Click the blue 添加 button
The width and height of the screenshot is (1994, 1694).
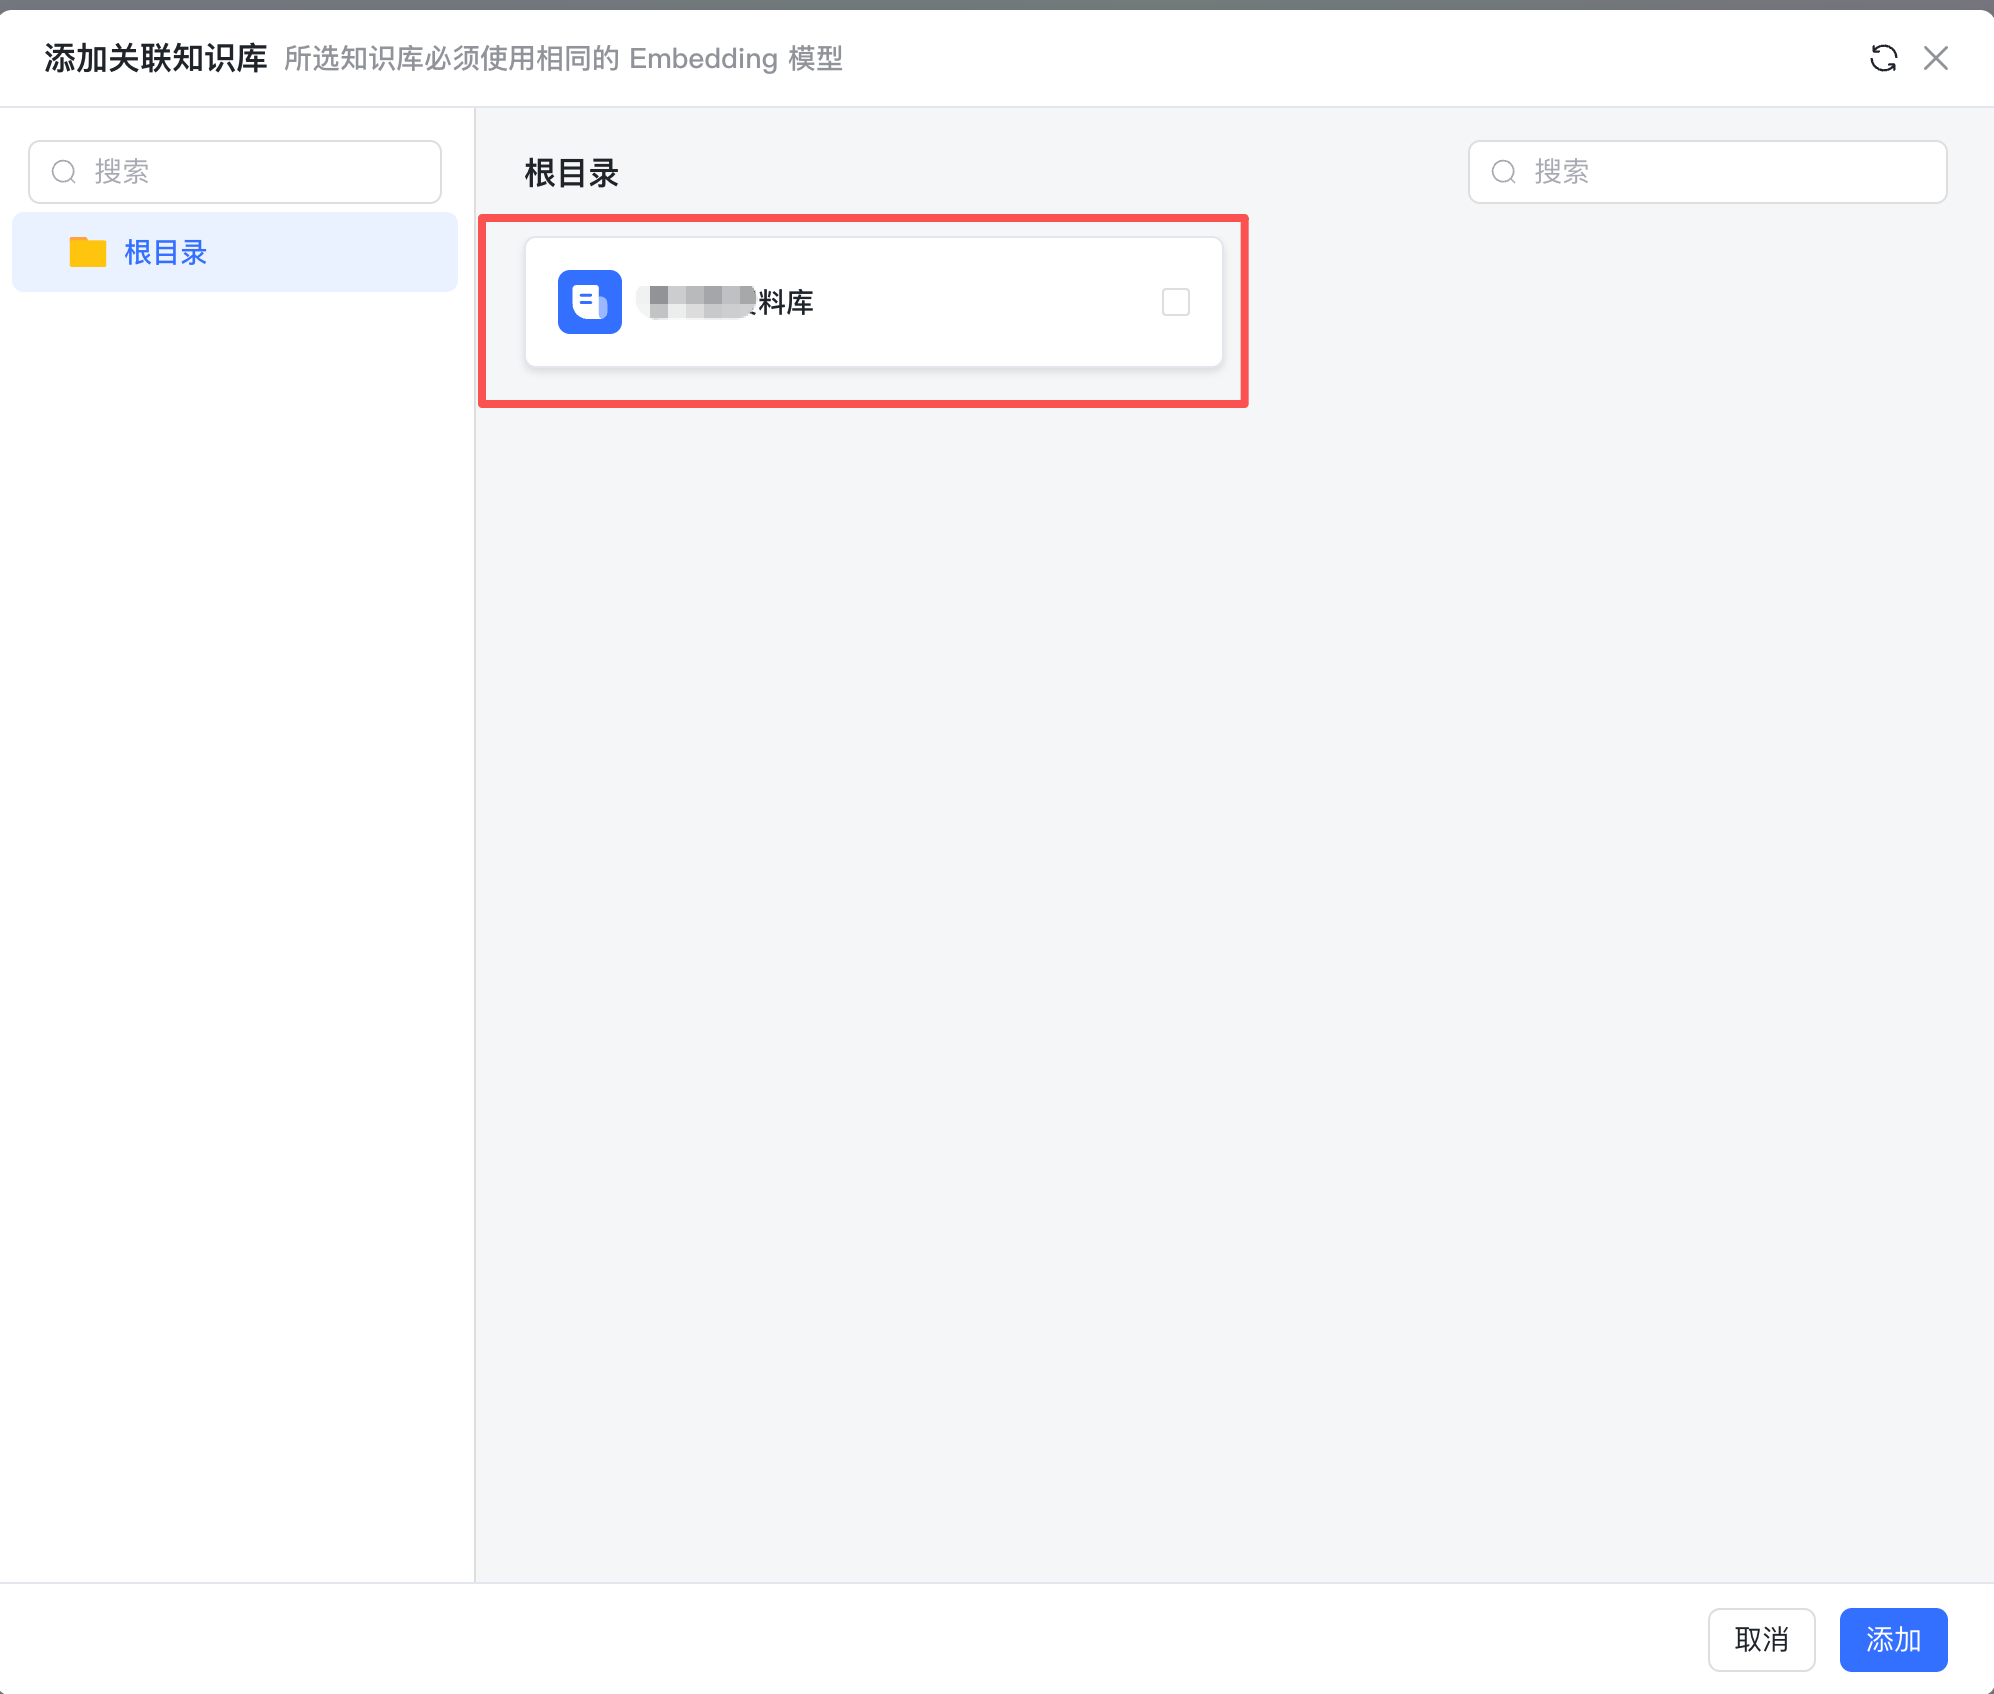pos(1894,1640)
